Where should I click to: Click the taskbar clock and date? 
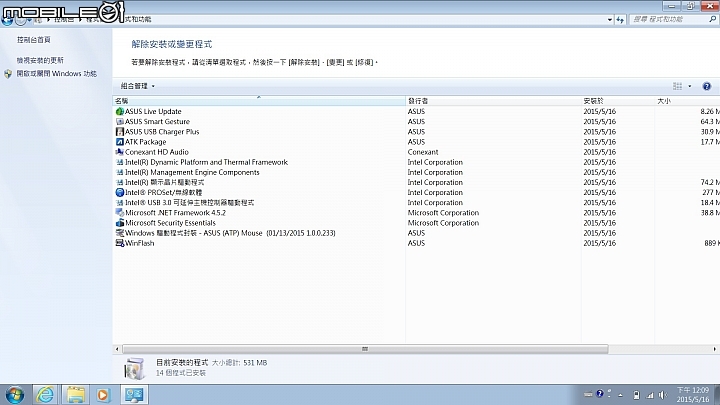coord(693,395)
